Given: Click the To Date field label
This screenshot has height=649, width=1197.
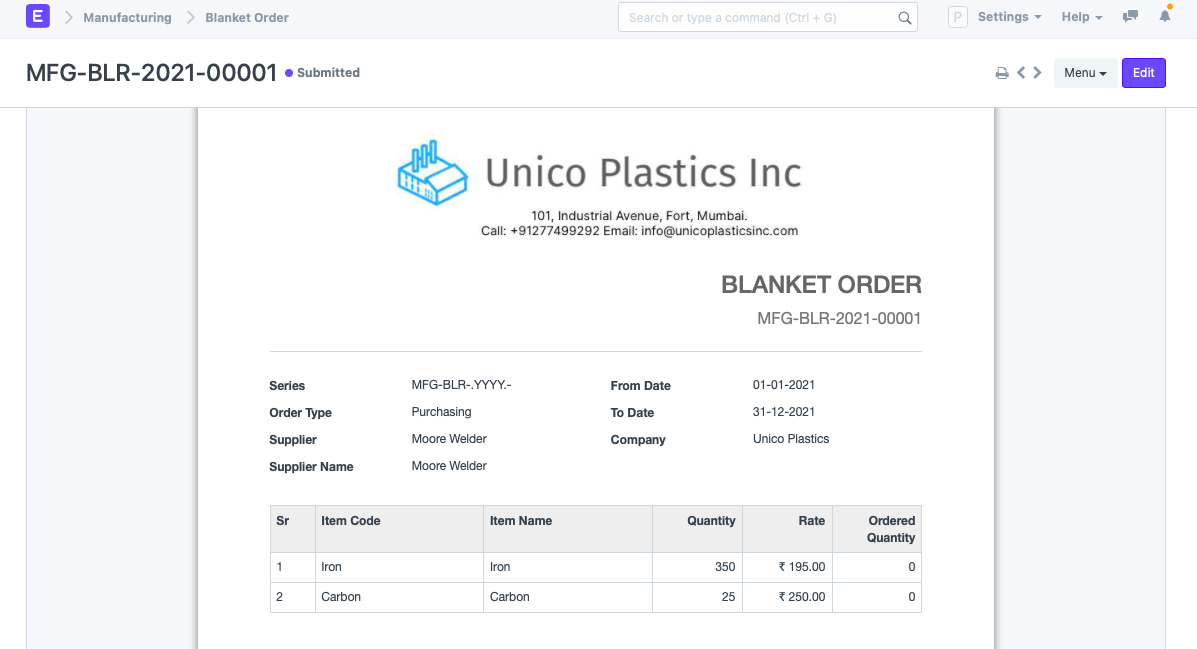Looking at the screenshot, I should 632,412.
